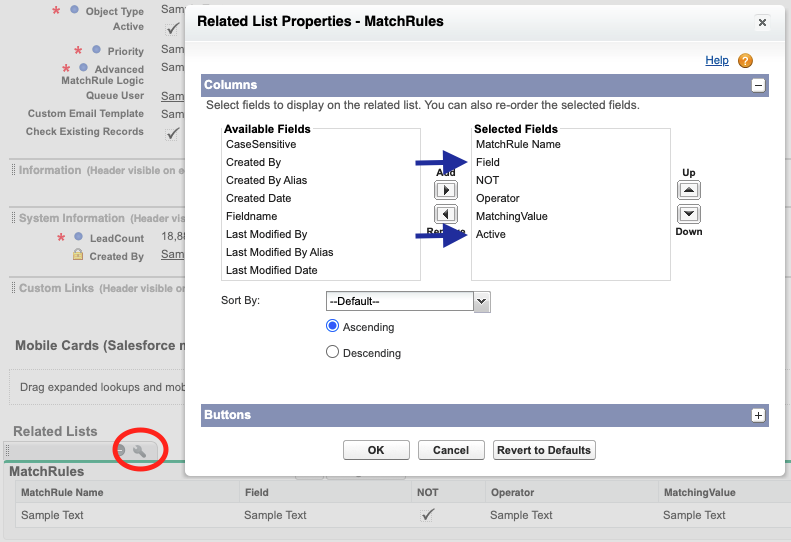Click the orange help question-mark icon

pyautogui.click(x=745, y=61)
